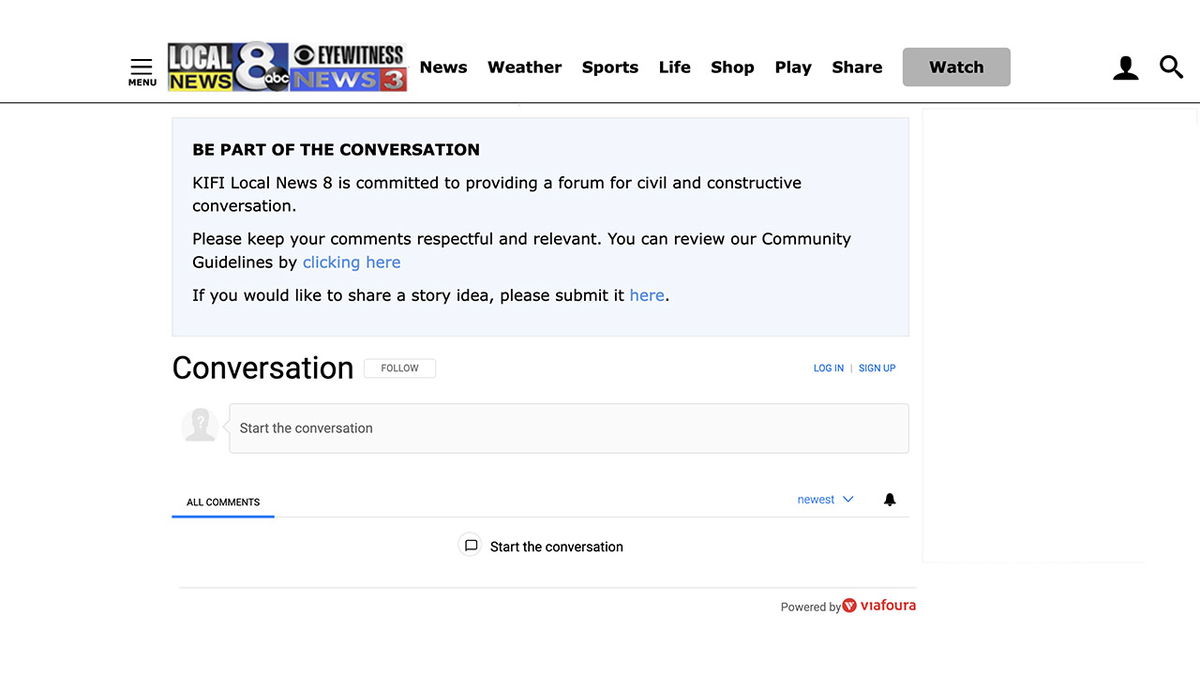
Task: Click the Viafoura logo
Action: (879, 606)
